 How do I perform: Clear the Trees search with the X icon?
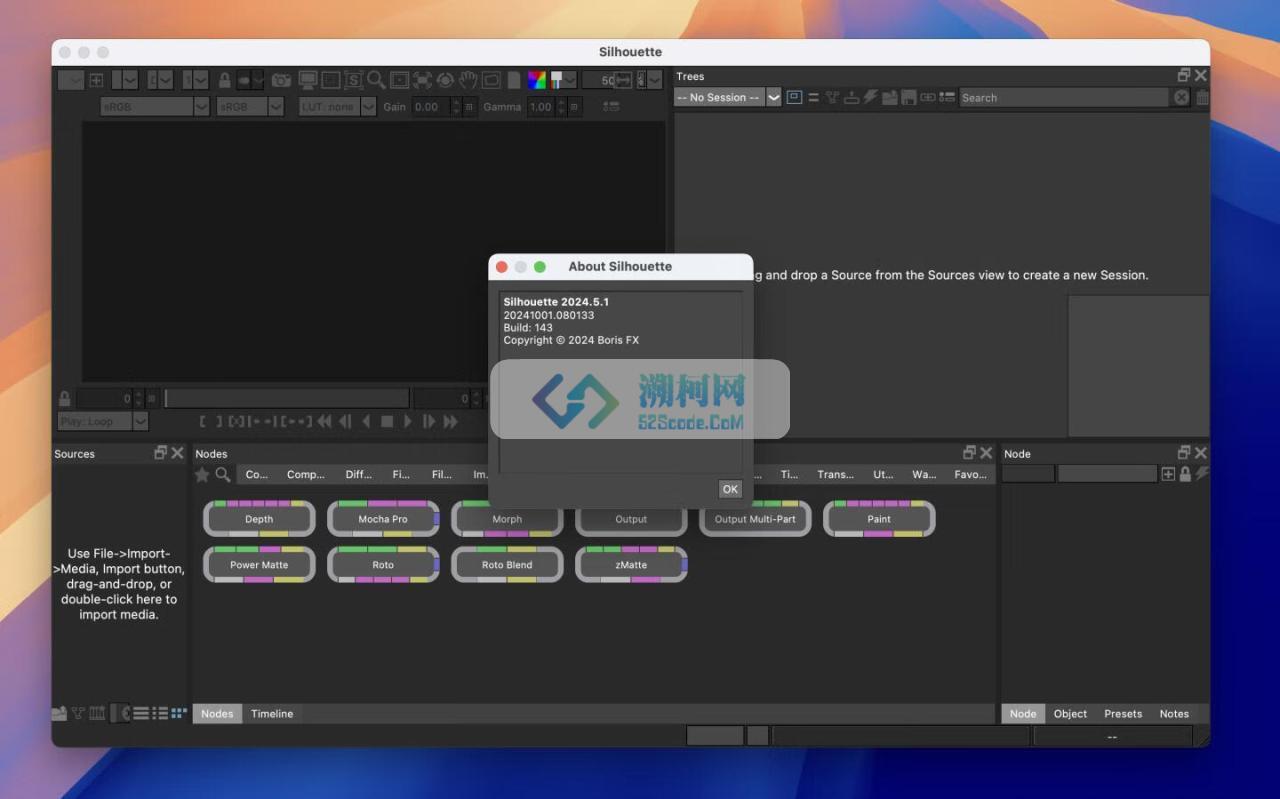[x=1181, y=97]
